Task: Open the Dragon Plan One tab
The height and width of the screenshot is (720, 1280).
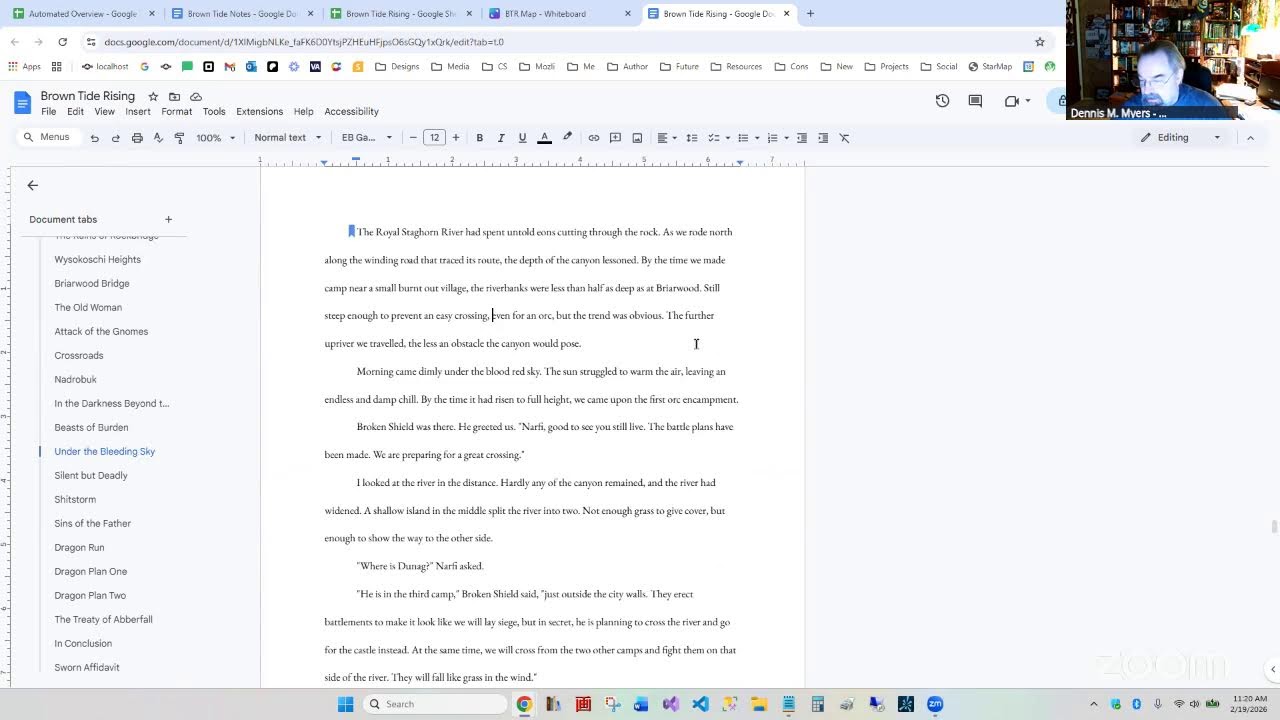Action: (x=91, y=571)
